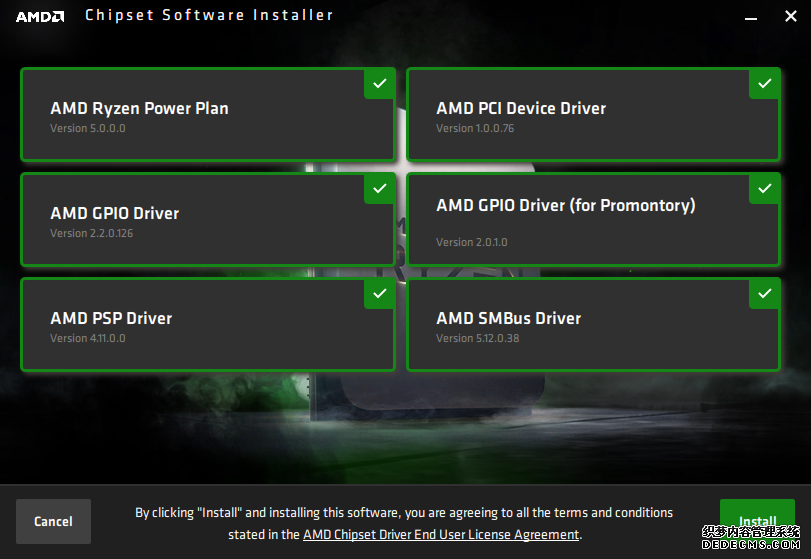Select the AMD PCI Device Driver title text
The height and width of the screenshot is (559, 811).
pos(521,108)
